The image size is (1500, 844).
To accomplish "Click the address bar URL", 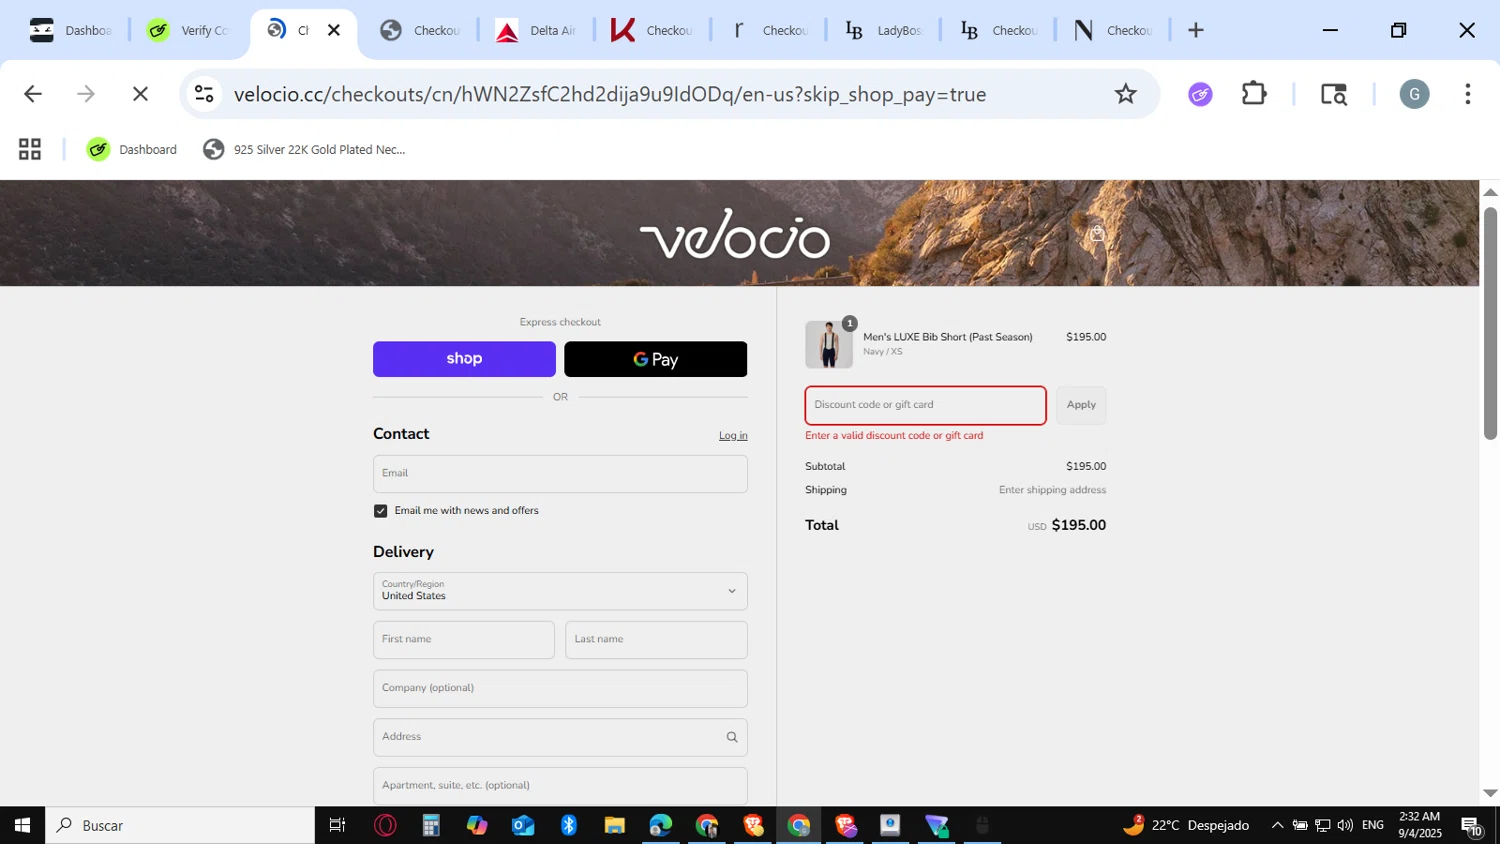I will coord(610,94).
